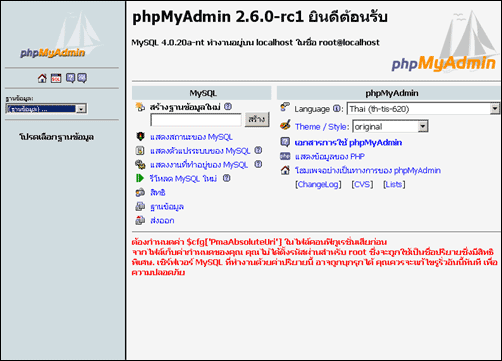Screen dimensions: 502x361
Task: Click the โปรดเลือกฐานข้อมูล text in sidebar
Action: pyautogui.click(x=56, y=137)
